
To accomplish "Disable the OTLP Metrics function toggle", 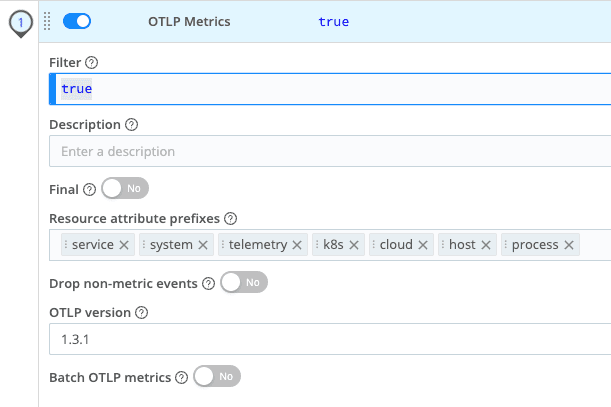I will click(77, 21).
